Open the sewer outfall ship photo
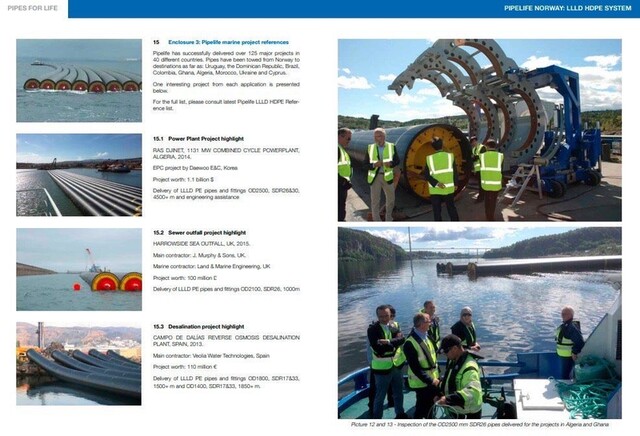 [79, 269]
